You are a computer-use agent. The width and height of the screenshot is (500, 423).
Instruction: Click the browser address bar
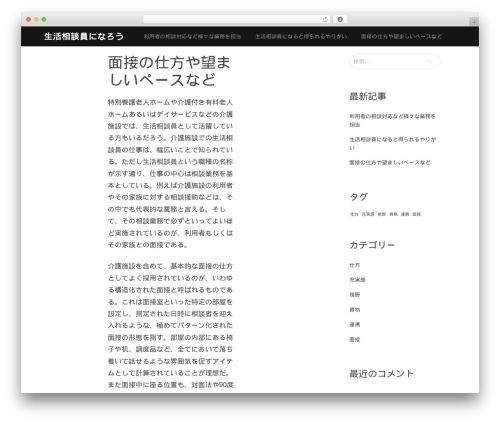click(x=237, y=19)
